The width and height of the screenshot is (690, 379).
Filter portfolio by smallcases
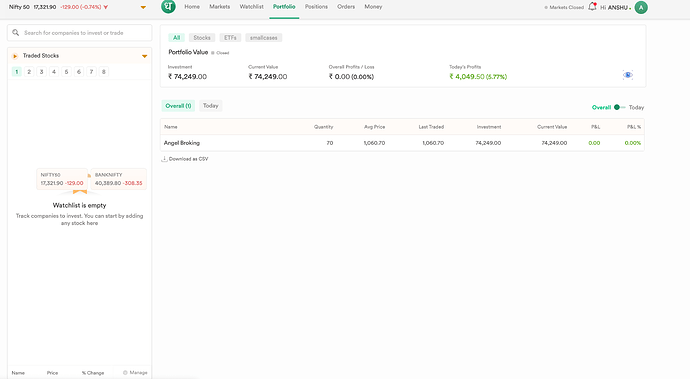(x=264, y=38)
